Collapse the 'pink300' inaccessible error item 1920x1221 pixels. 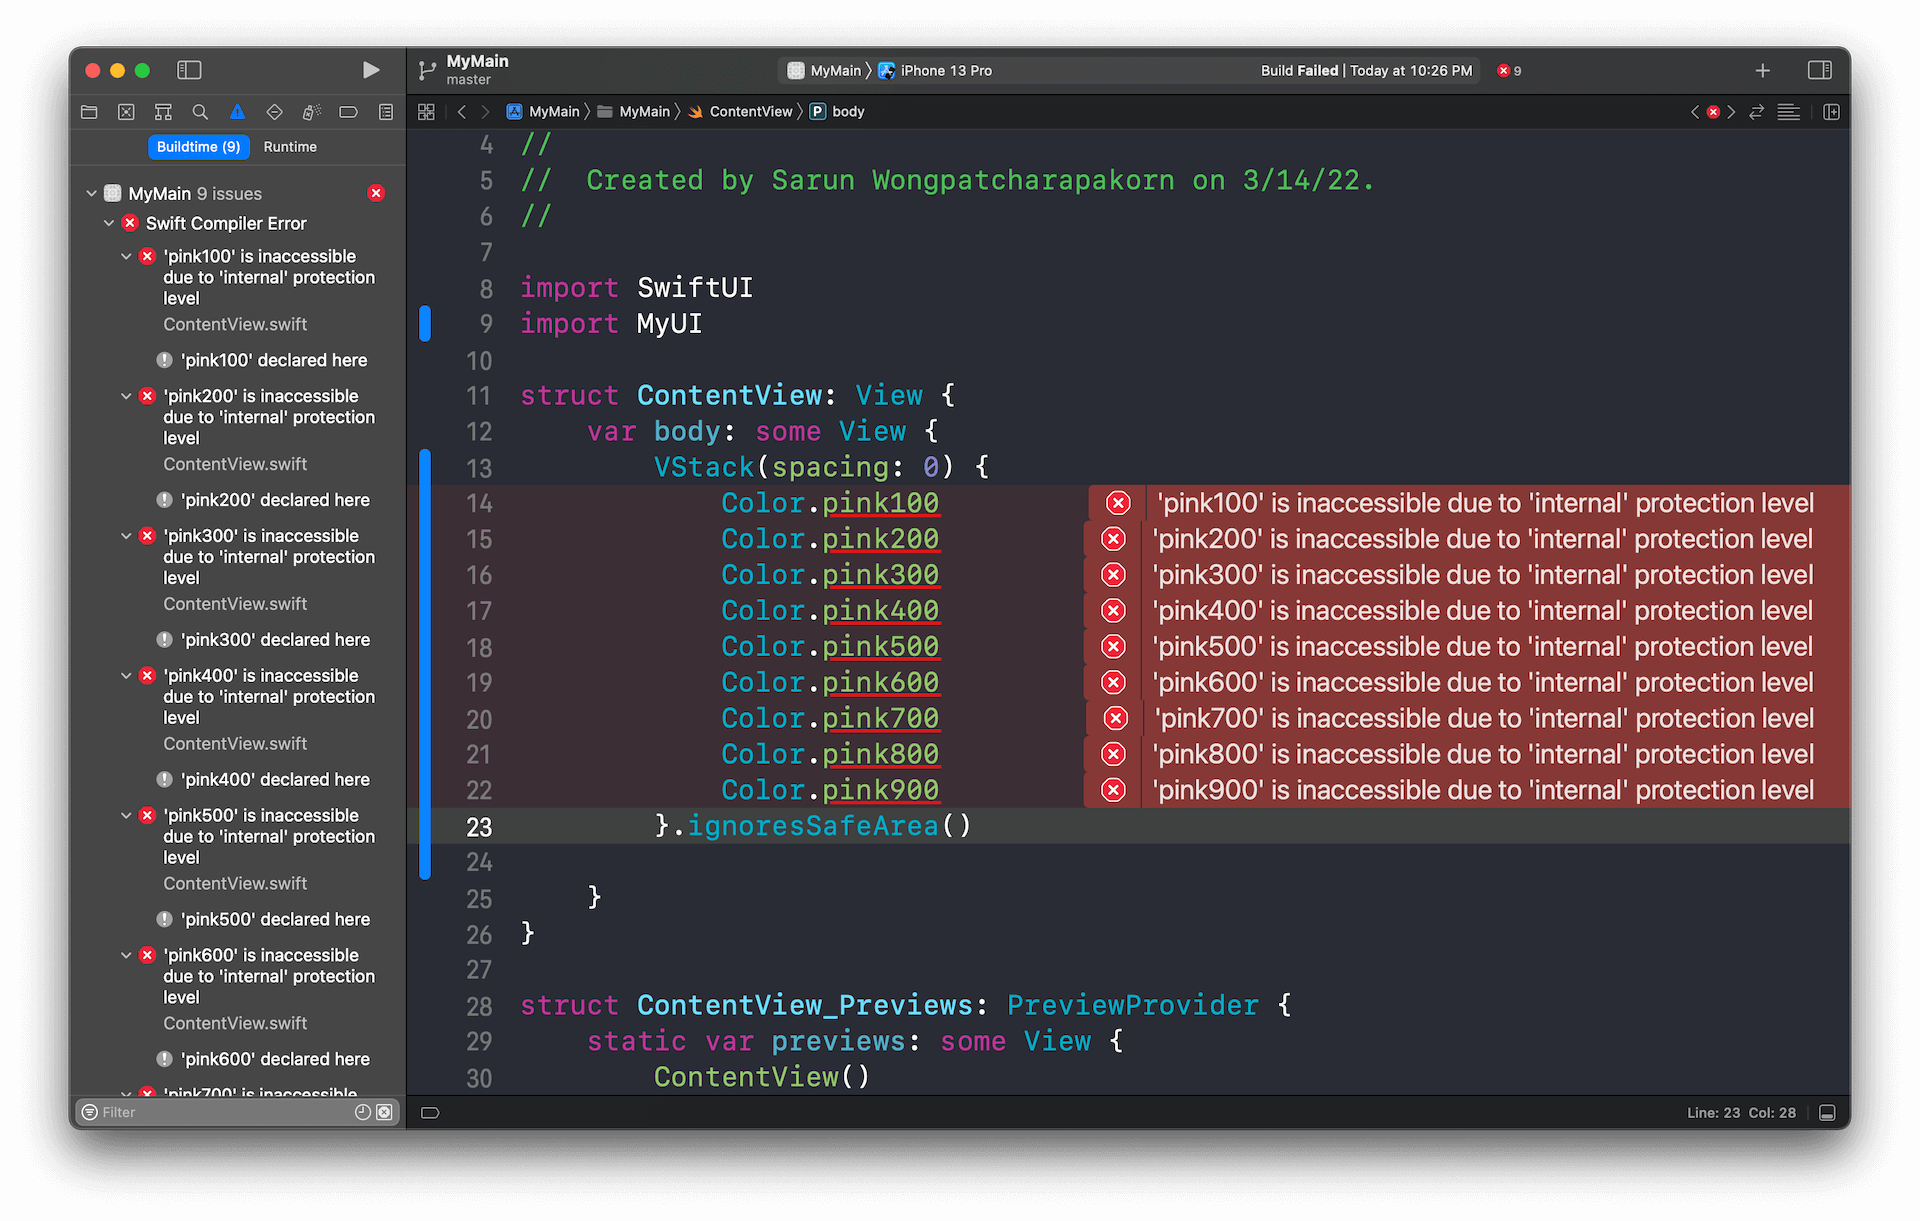(x=126, y=536)
